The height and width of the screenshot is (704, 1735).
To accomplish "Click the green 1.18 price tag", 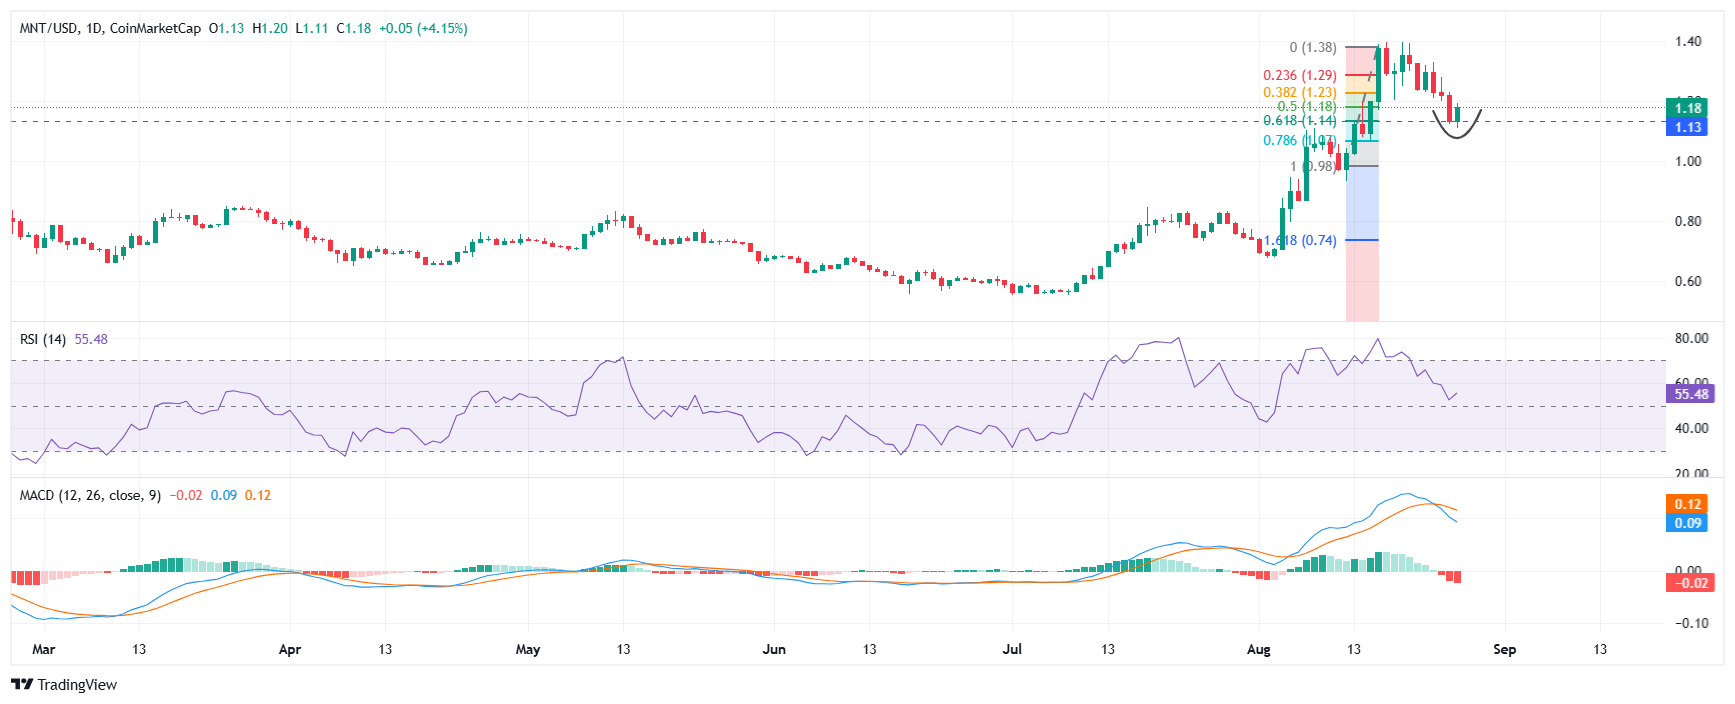I will coord(1689,108).
